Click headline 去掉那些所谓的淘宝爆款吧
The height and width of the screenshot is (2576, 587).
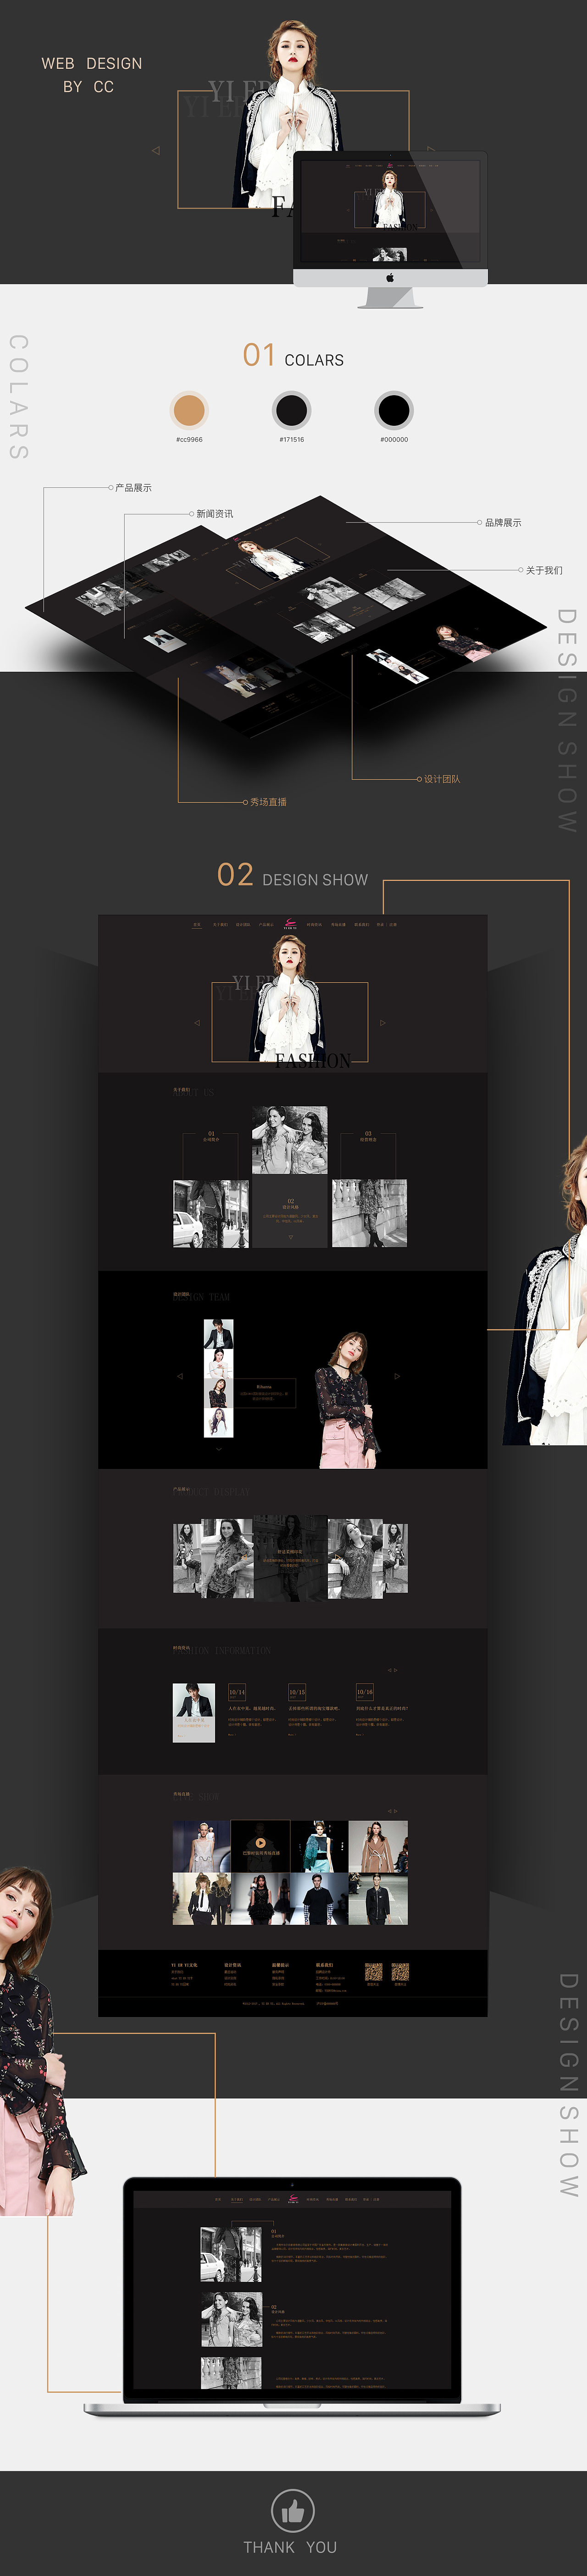[314, 1709]
